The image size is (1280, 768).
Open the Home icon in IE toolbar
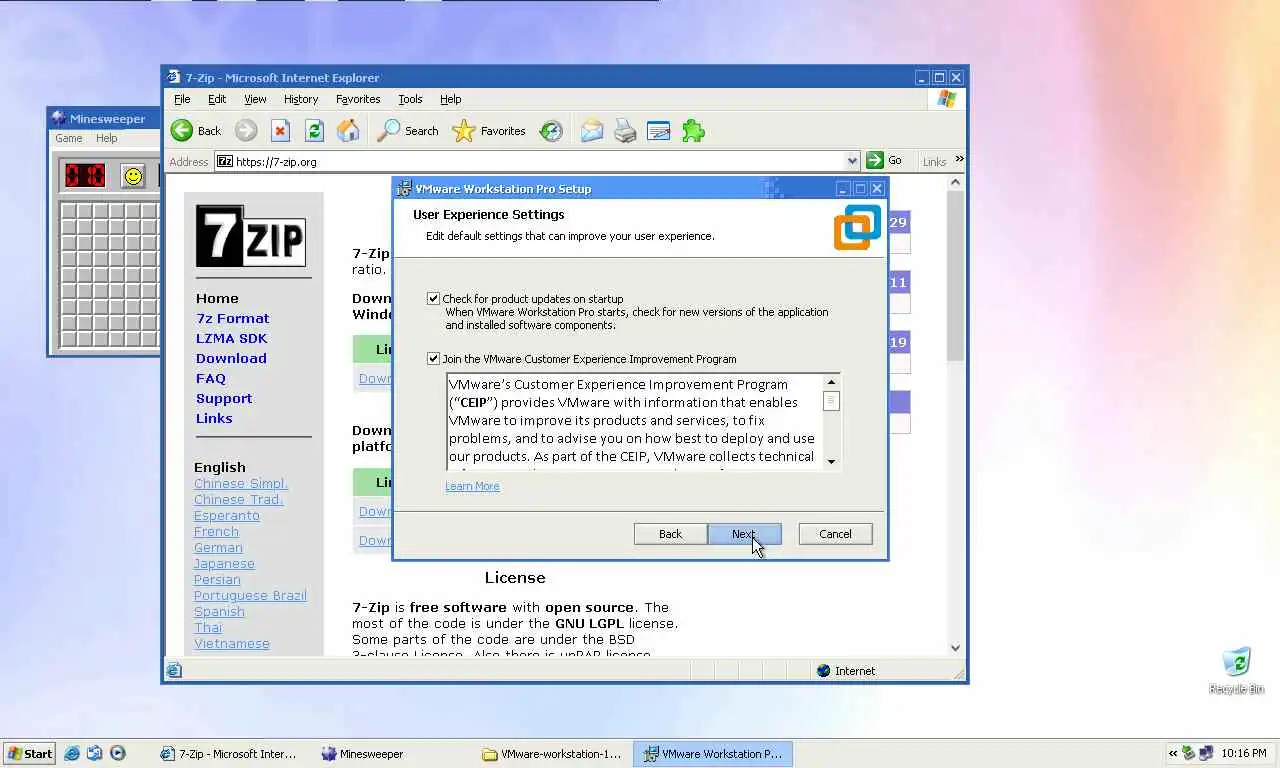[x=348, y=131]
